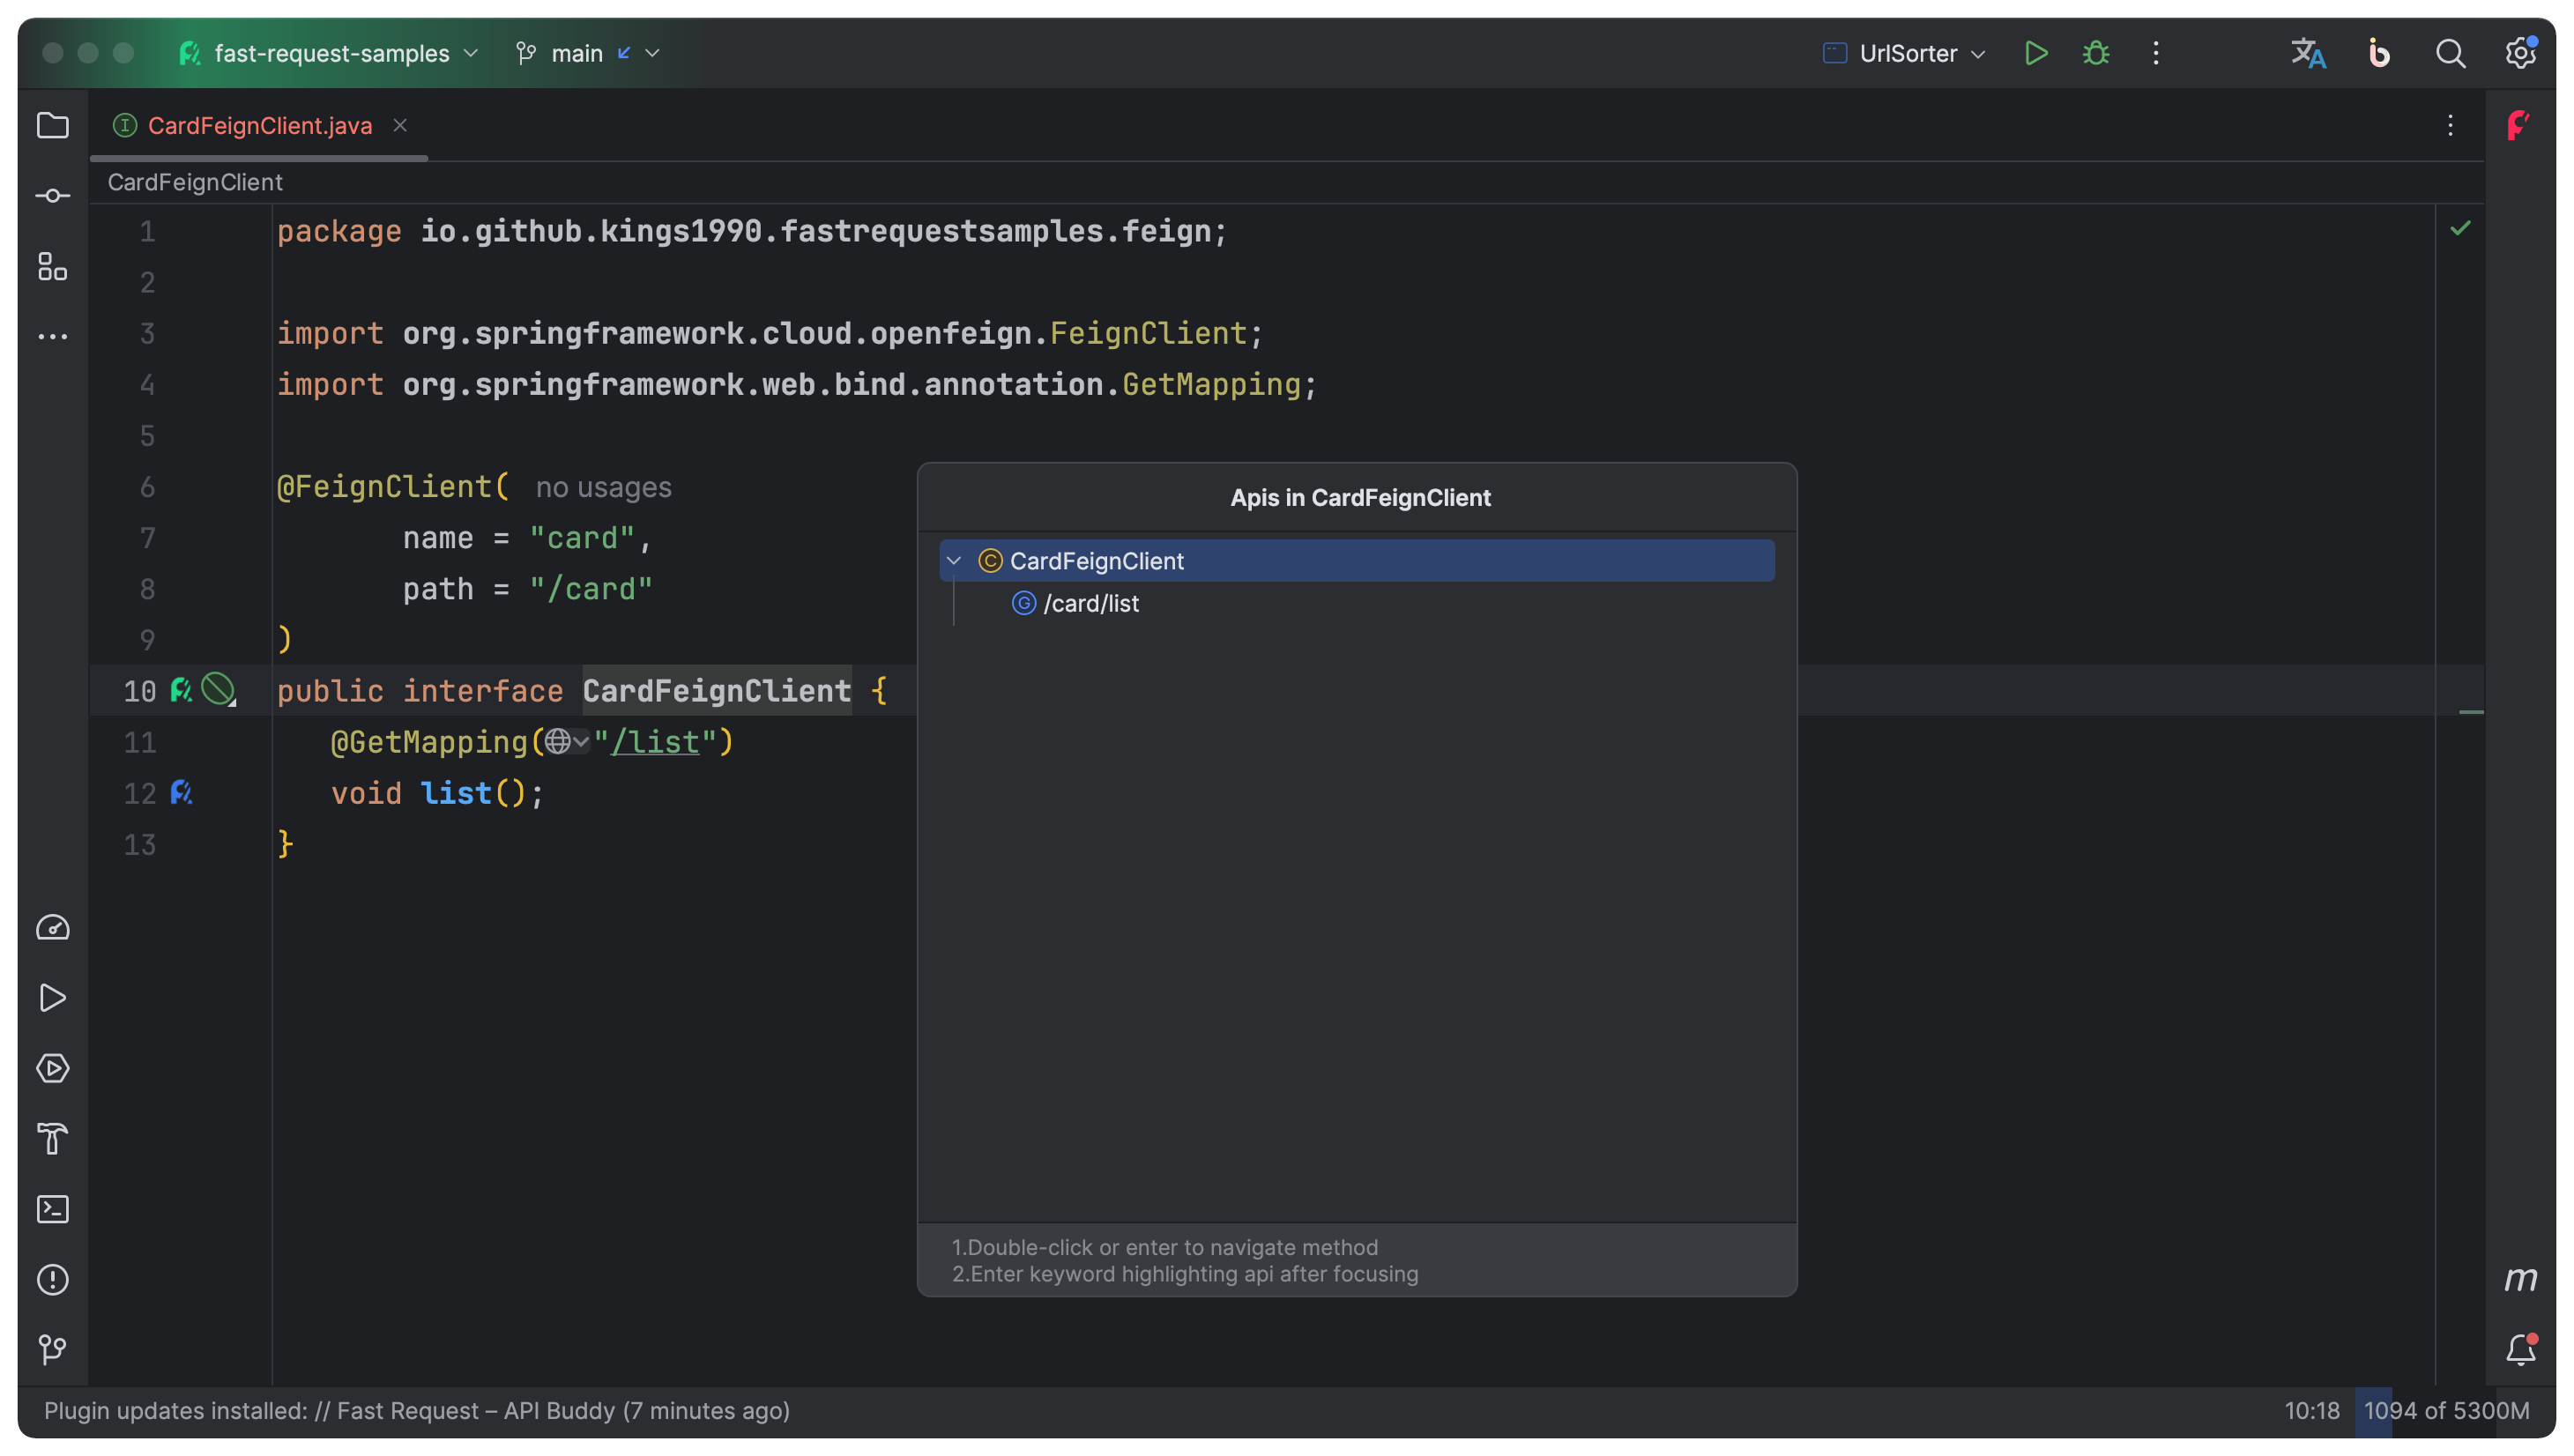The height and width of the screenshot is (1456, 2574).
Task: Collapse the CardFeignClient tree node
Action: [954, 561]
